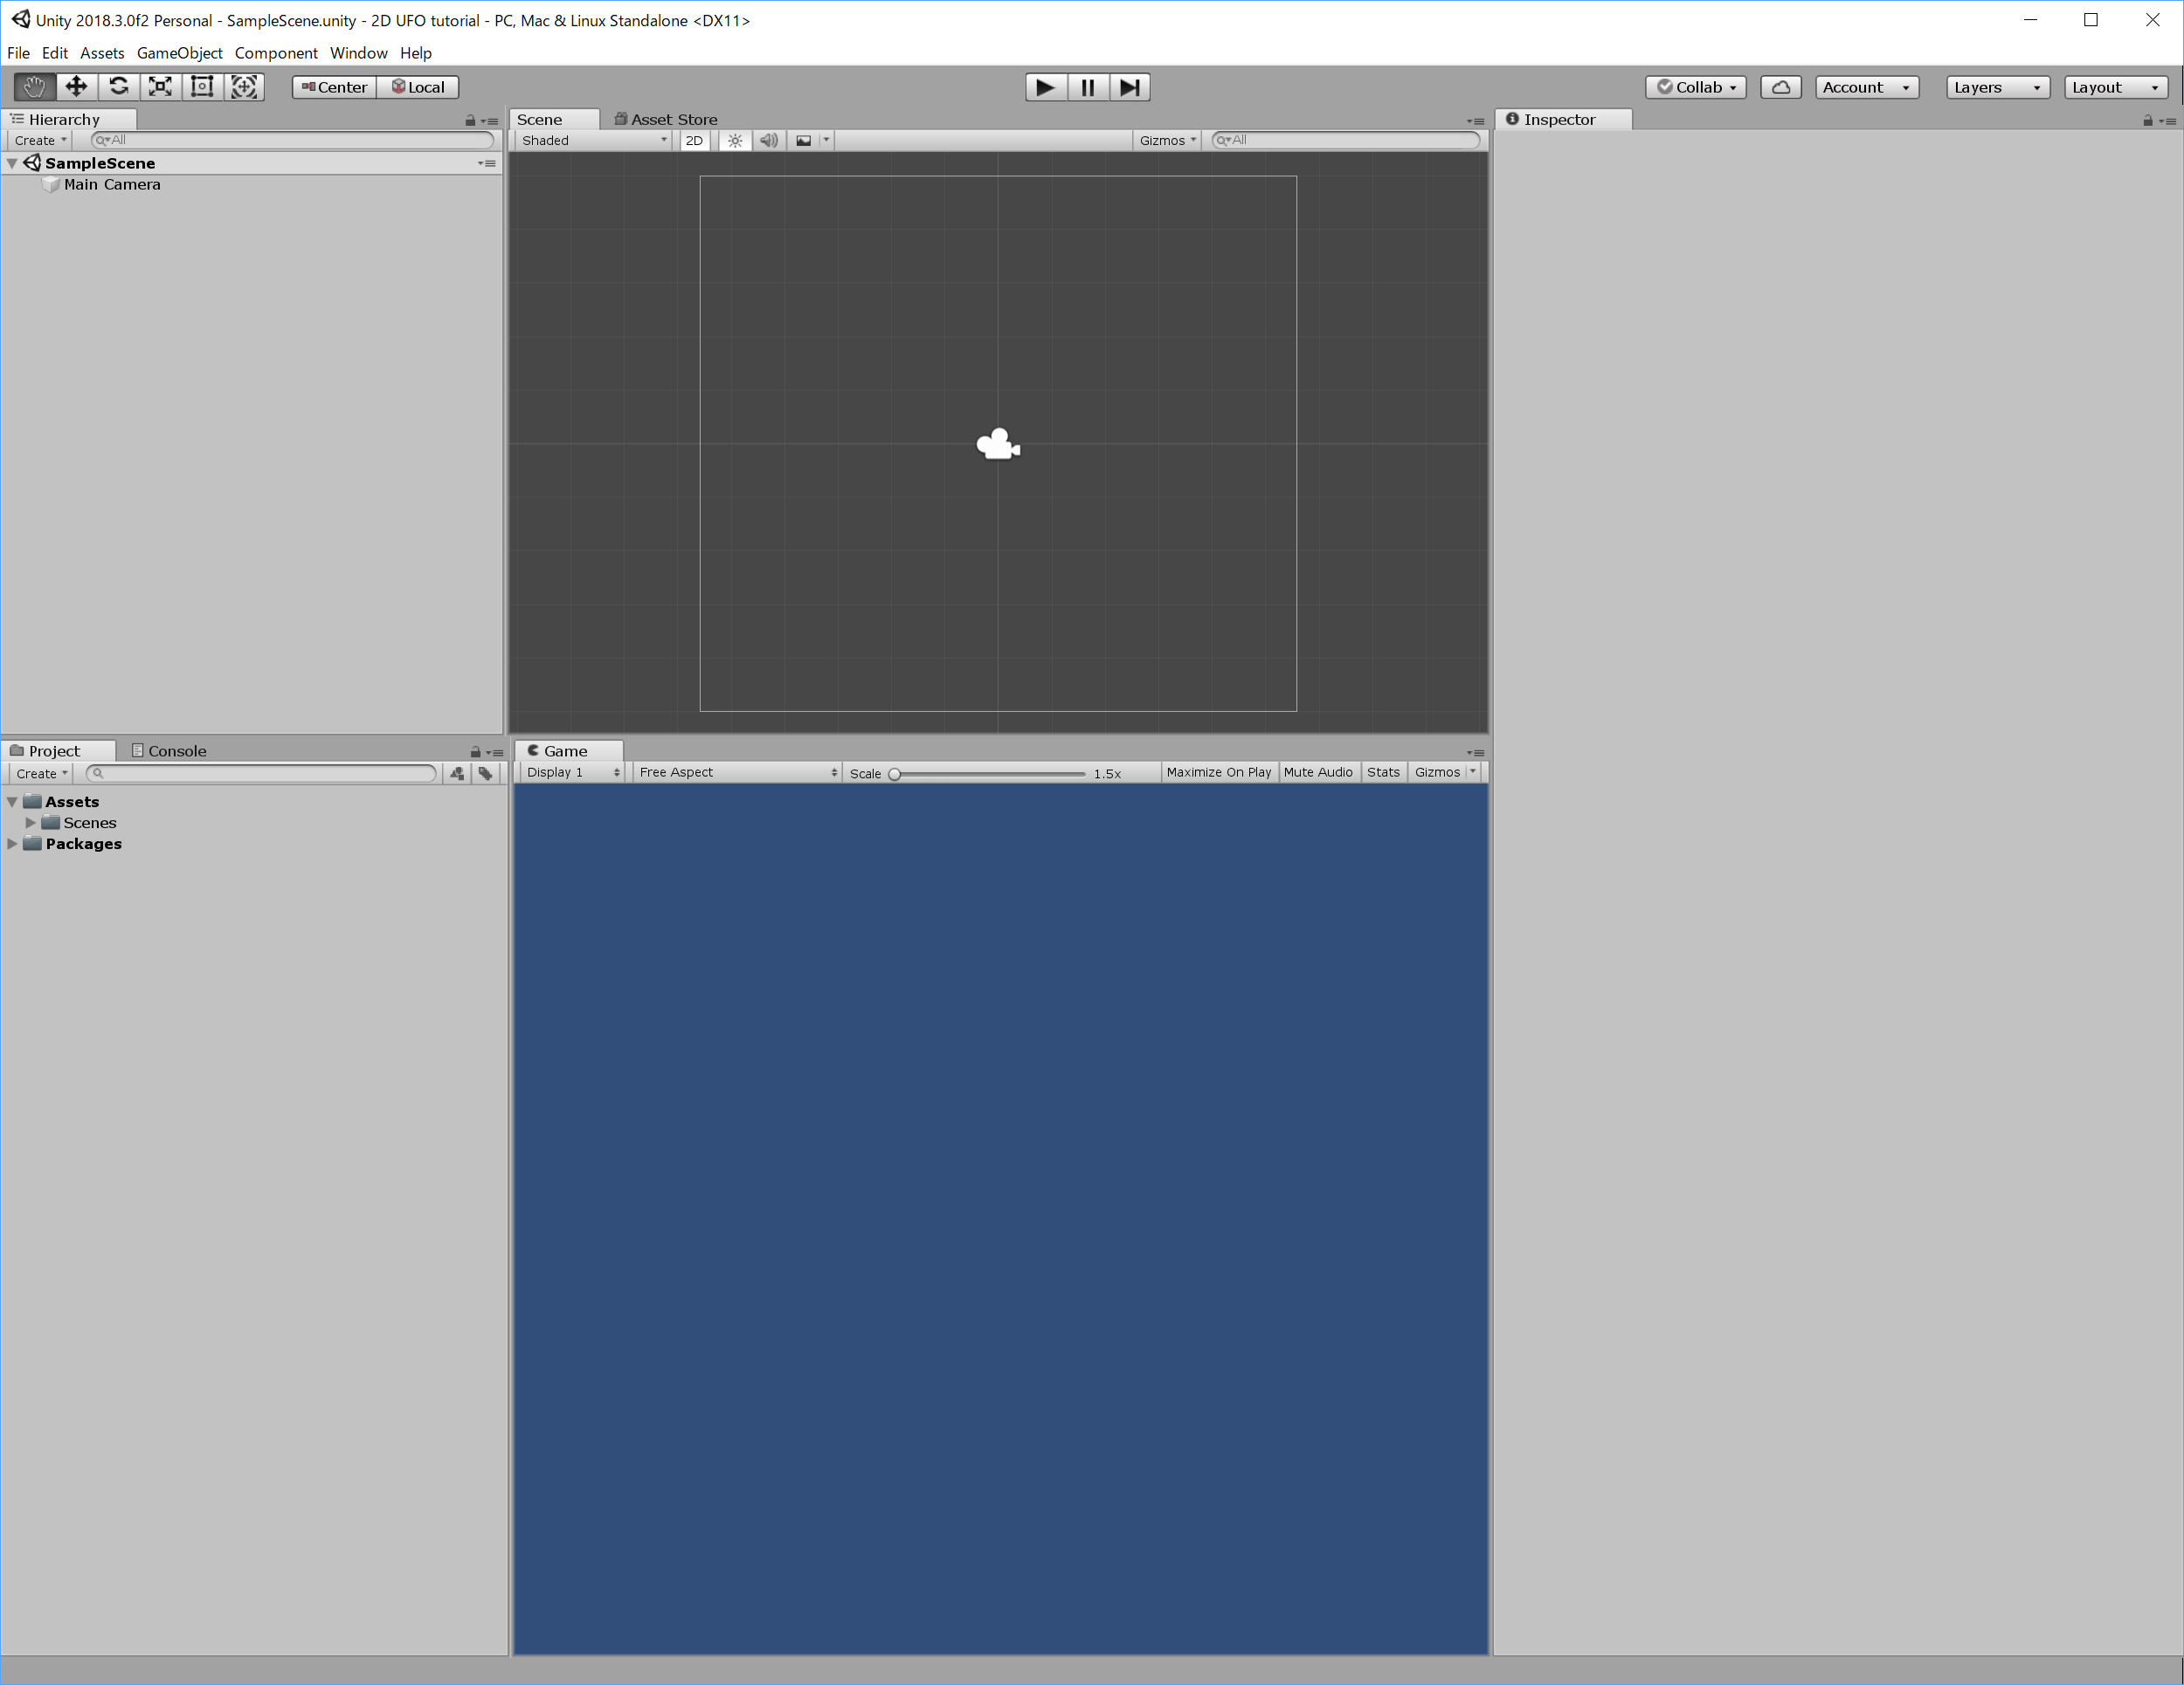
Task: Select the Scale tool
Action: point(160,87)
